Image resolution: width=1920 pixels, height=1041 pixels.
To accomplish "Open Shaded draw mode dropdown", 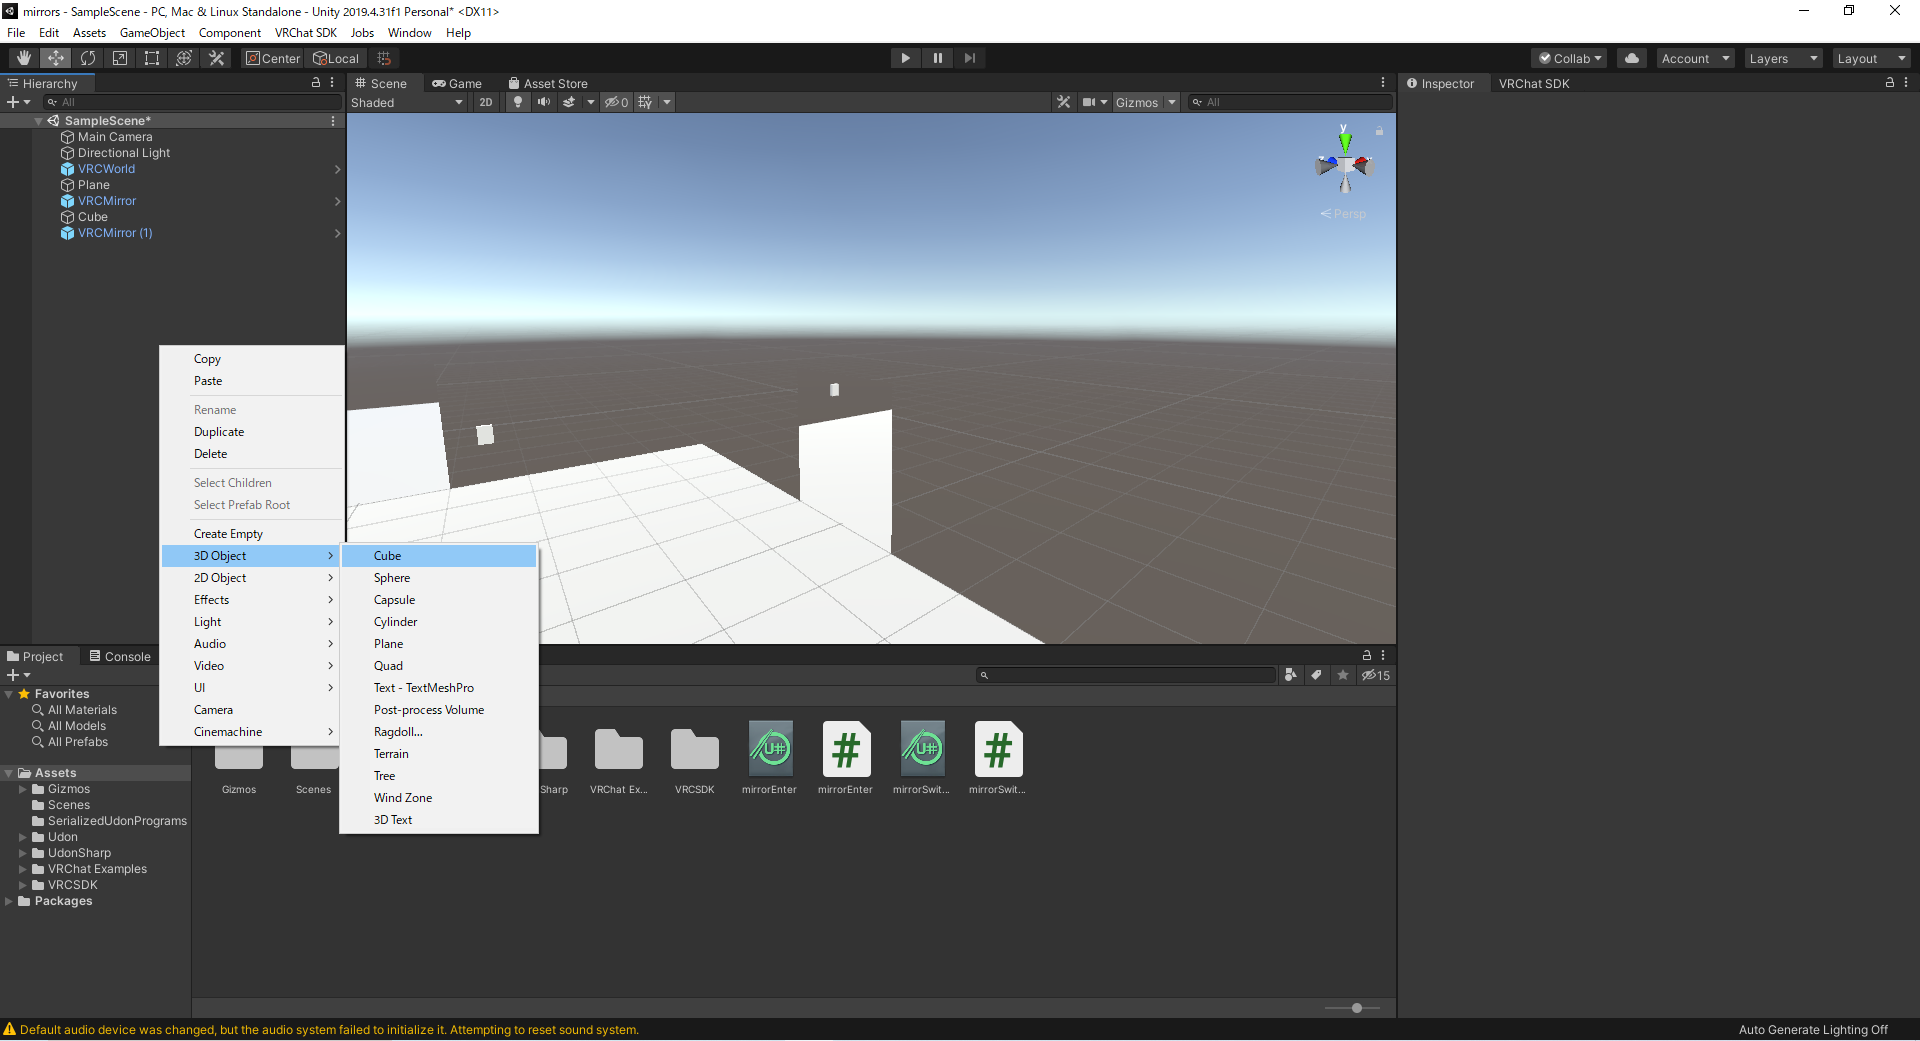I will point(407,102).
